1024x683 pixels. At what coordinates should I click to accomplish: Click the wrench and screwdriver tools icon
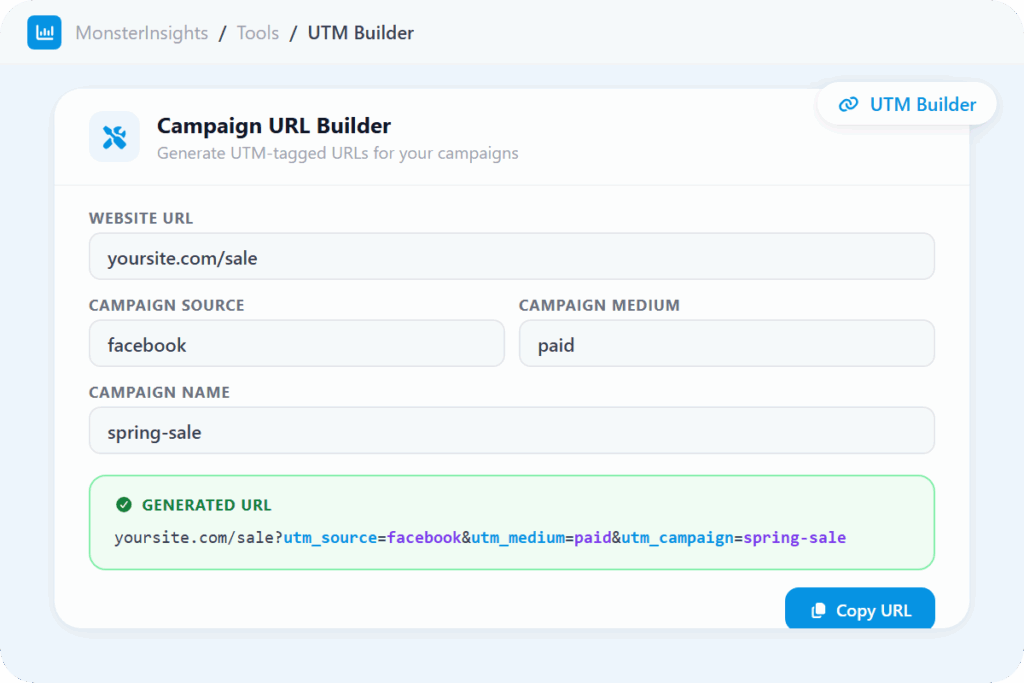click(114, 136)
